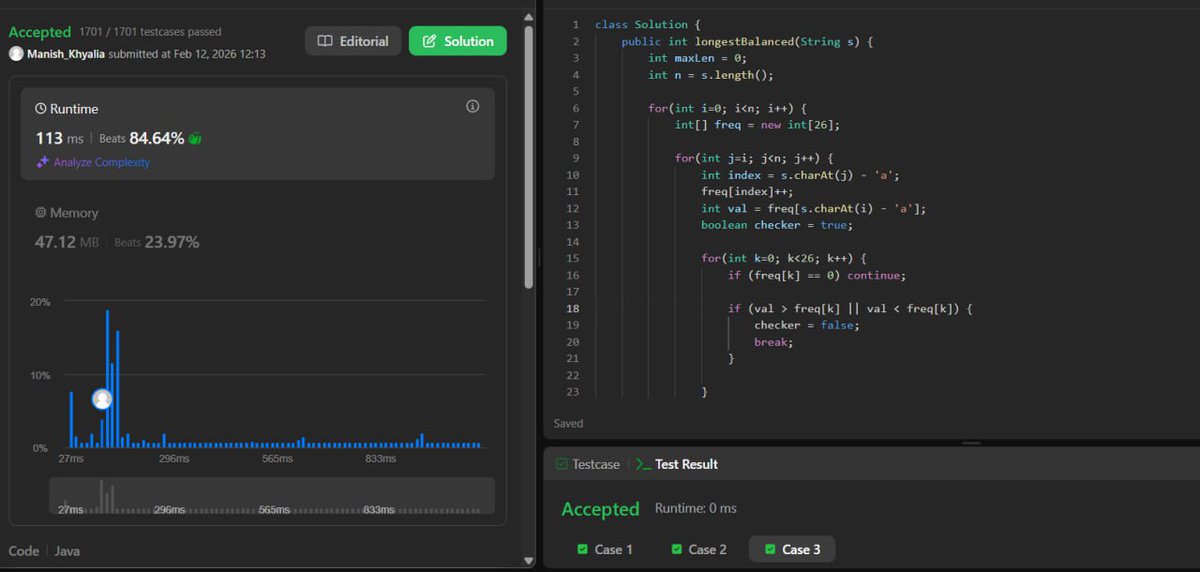
Task: Switch to Test Result tab
Action: pos(677,464)
